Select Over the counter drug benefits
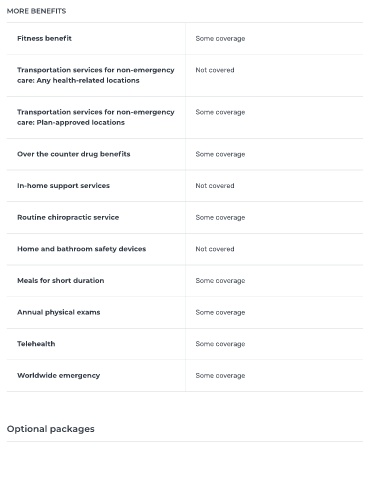Screen dimensions: 370x480 click(x=74, y=154)
